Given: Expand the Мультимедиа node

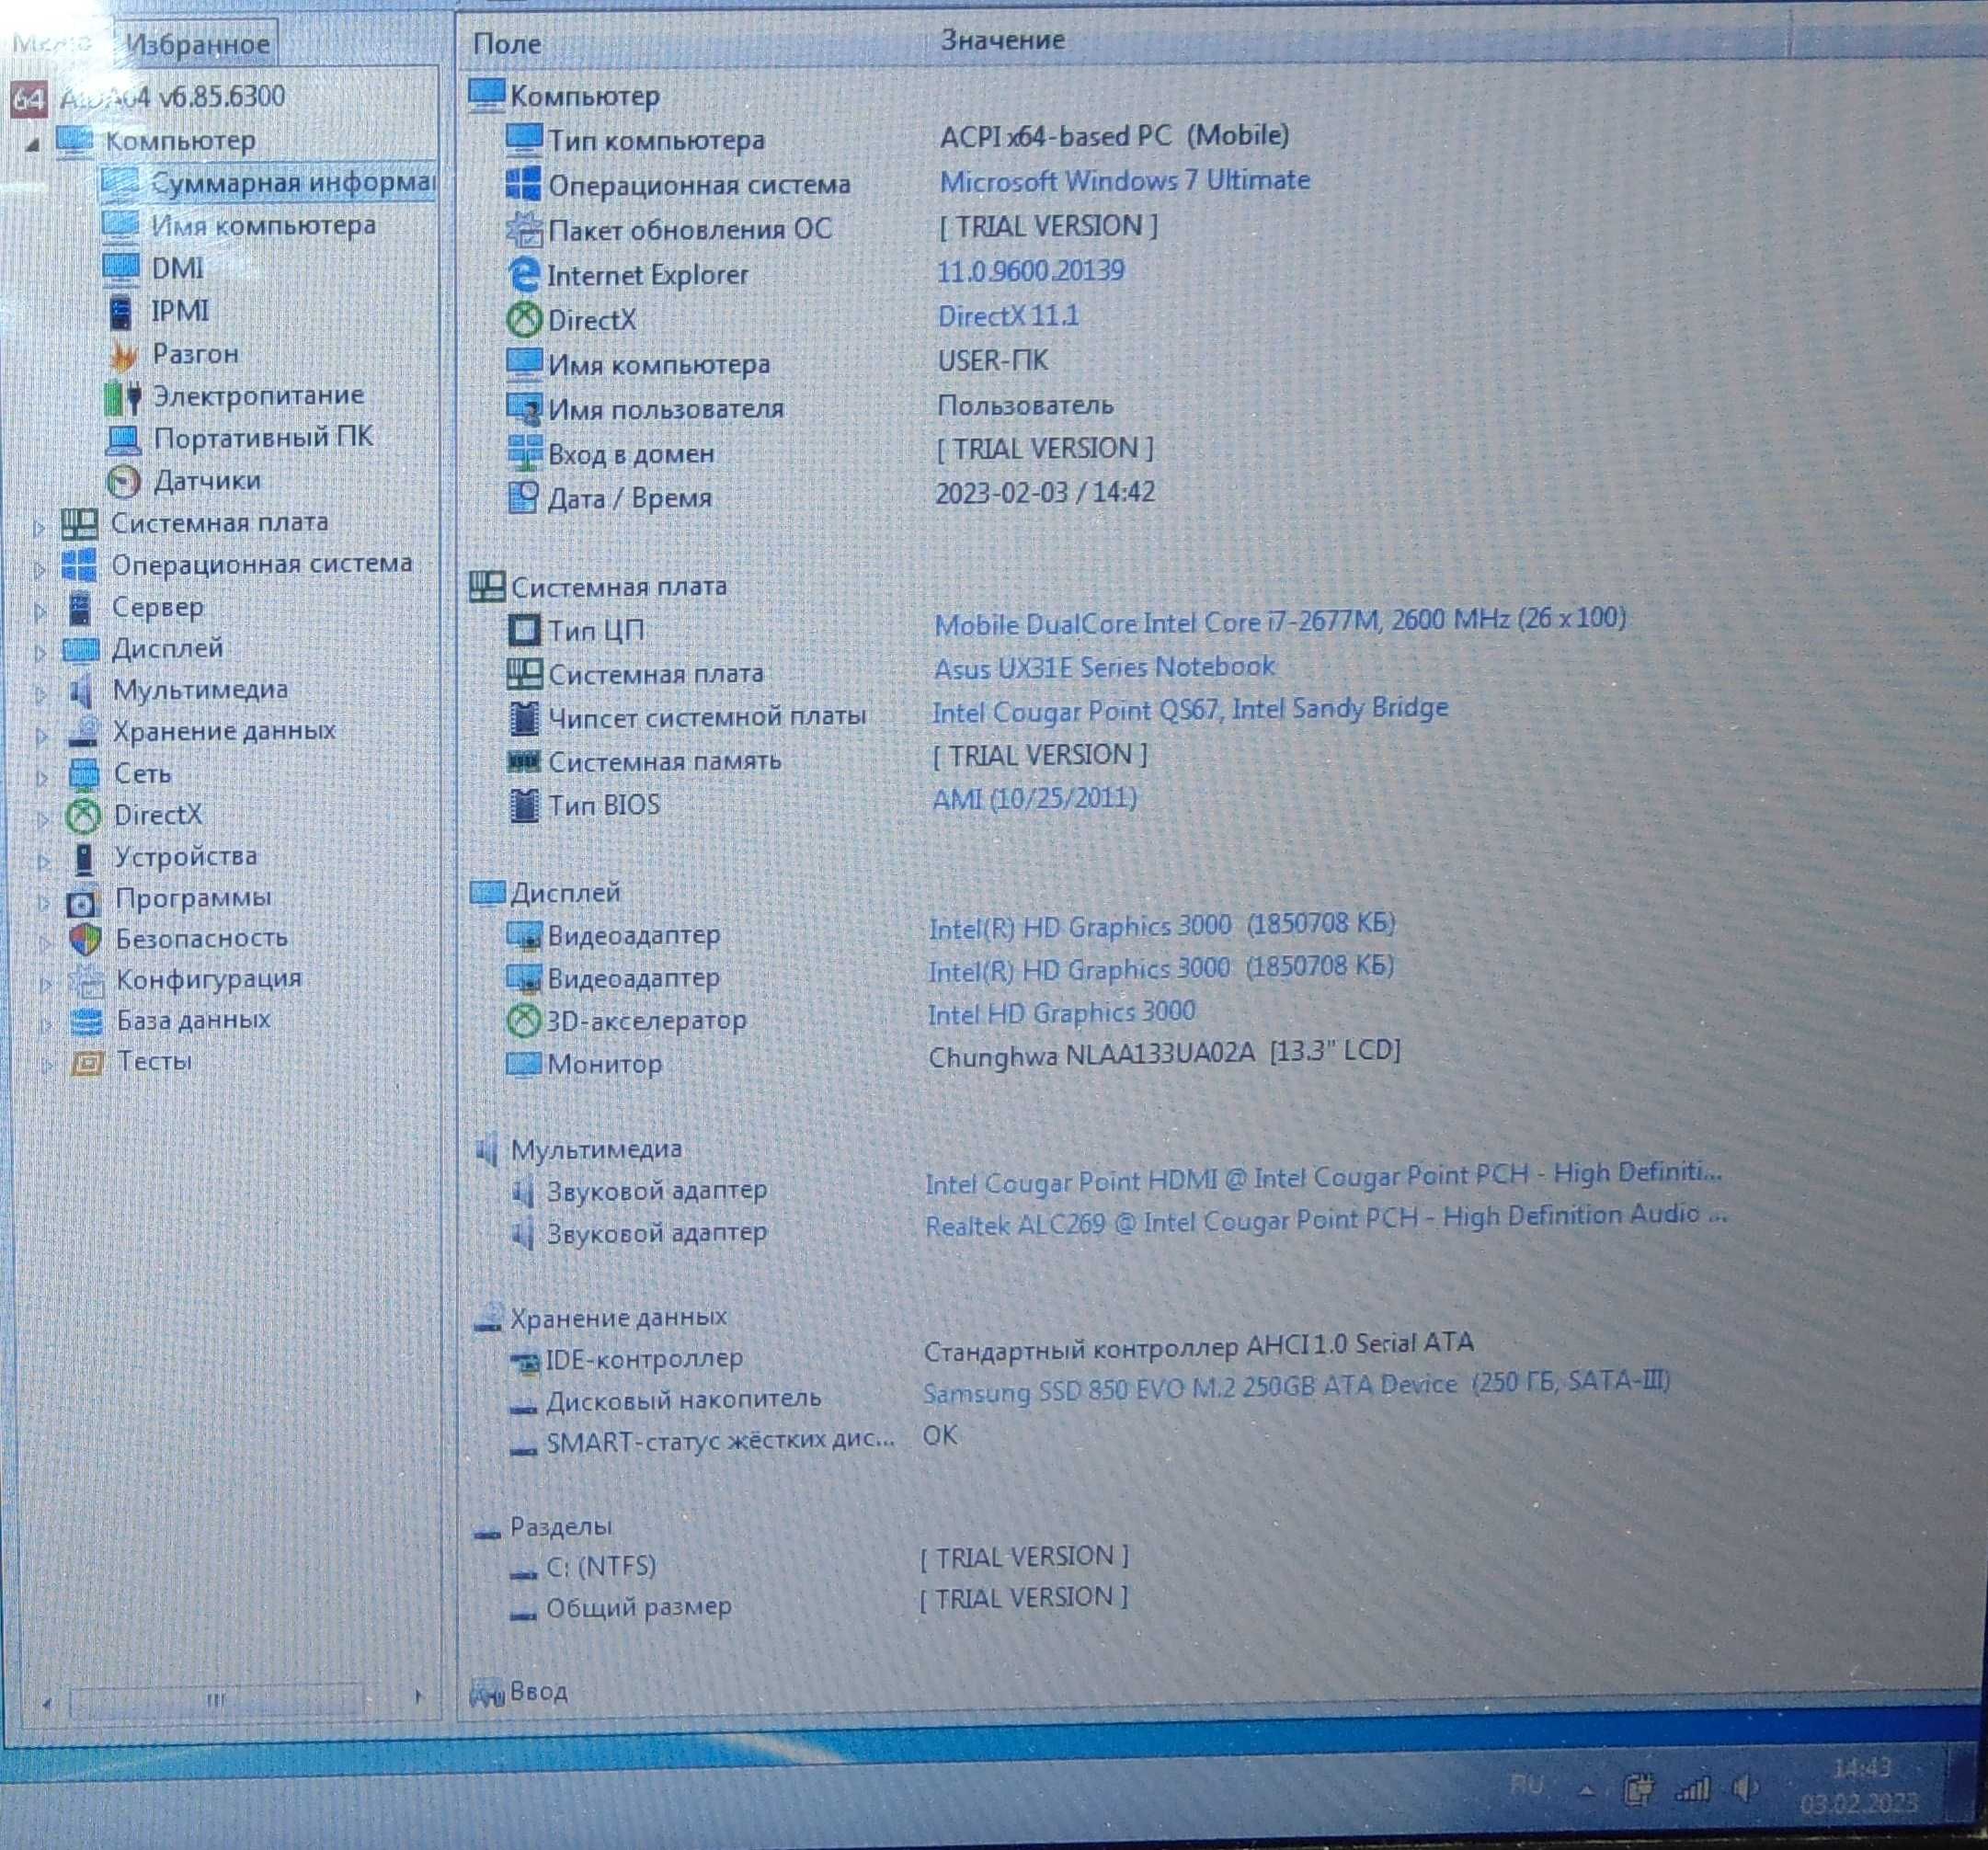Looking at the screenshot, I should tap(41, 694).
